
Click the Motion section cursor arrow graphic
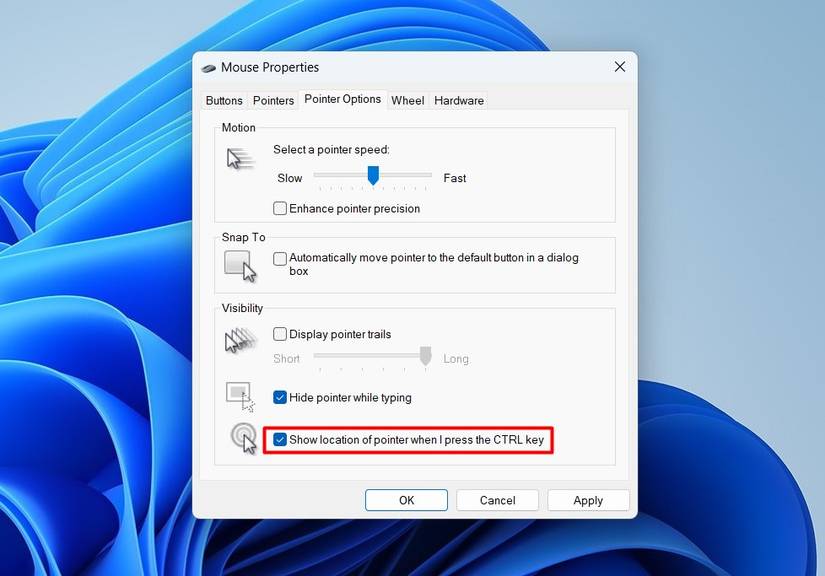(239, 158)
